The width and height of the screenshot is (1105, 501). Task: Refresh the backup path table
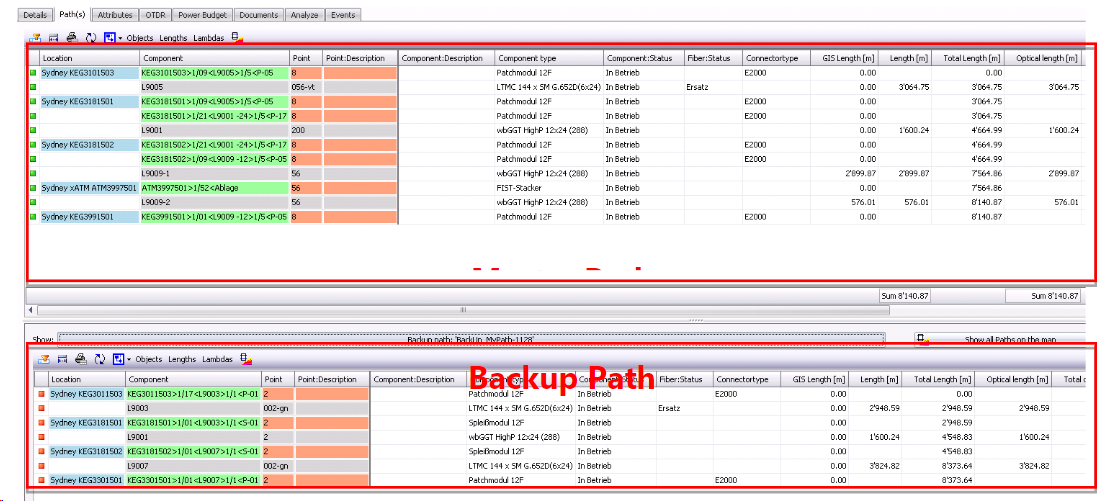[x=100, y=359]
